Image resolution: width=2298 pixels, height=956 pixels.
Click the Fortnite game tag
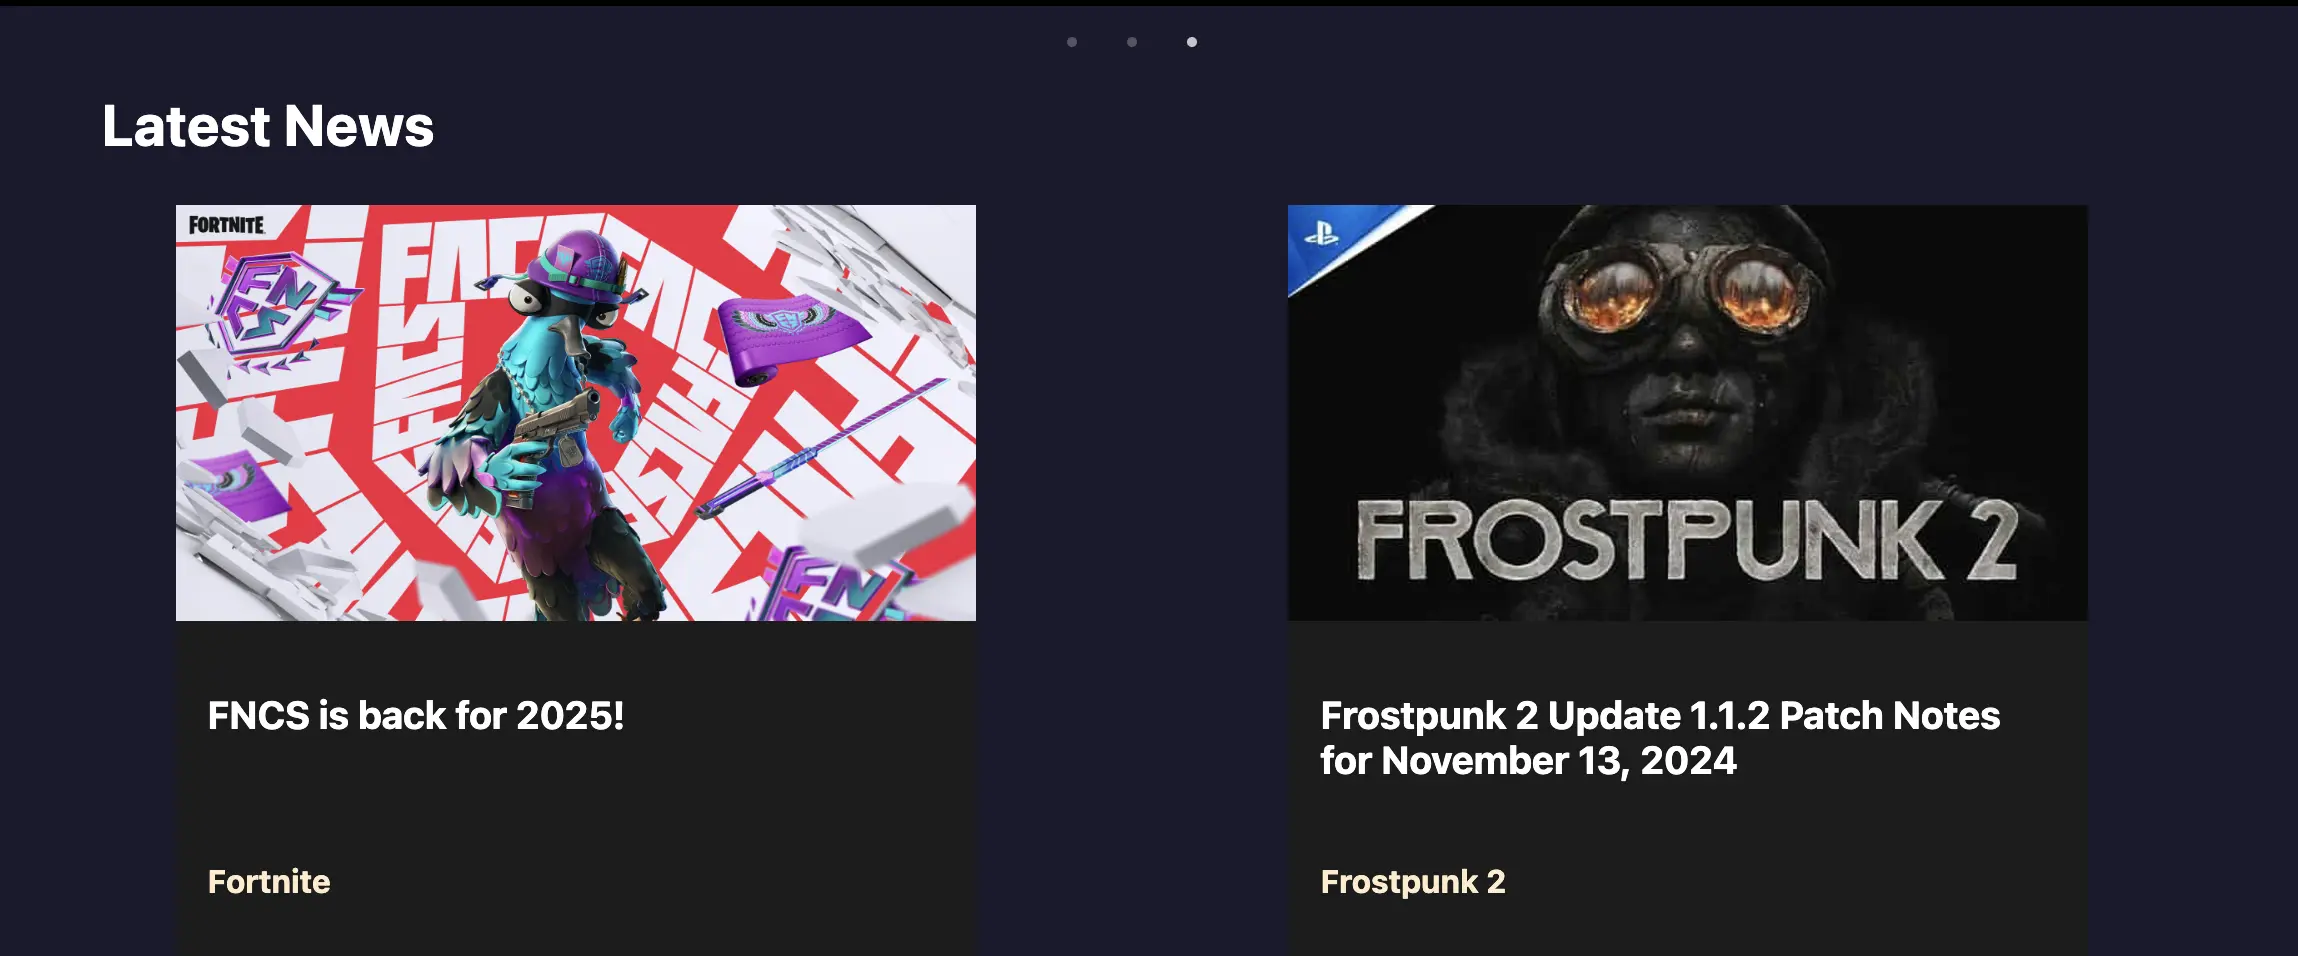click(269, 882)
